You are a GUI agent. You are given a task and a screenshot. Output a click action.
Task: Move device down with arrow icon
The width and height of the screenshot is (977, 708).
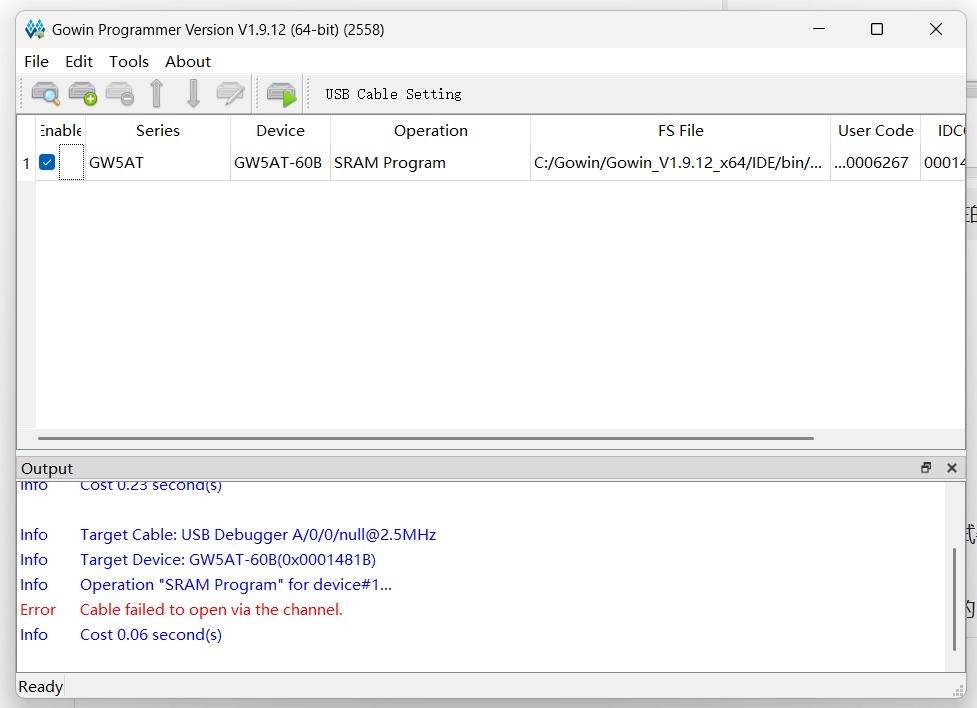[x=193, y=94]
